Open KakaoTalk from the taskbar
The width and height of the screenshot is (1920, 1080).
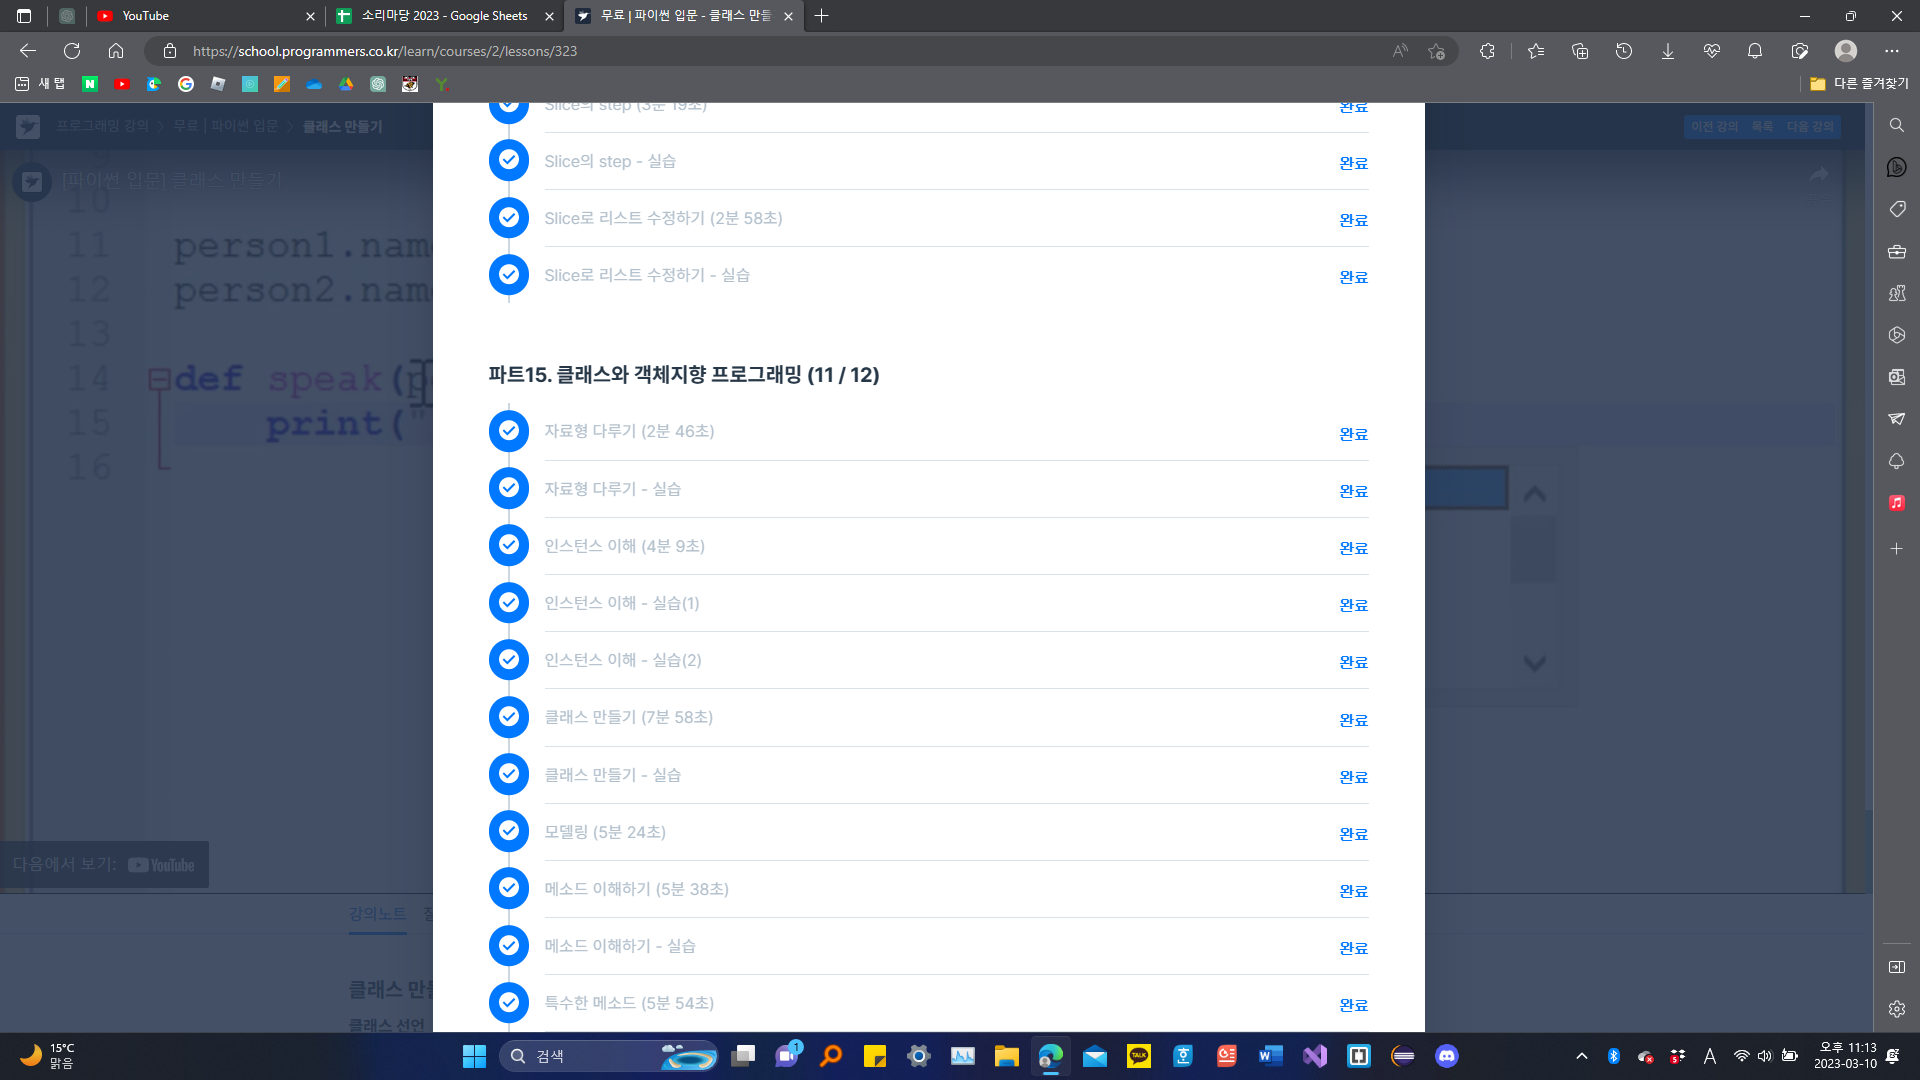1138,1056
